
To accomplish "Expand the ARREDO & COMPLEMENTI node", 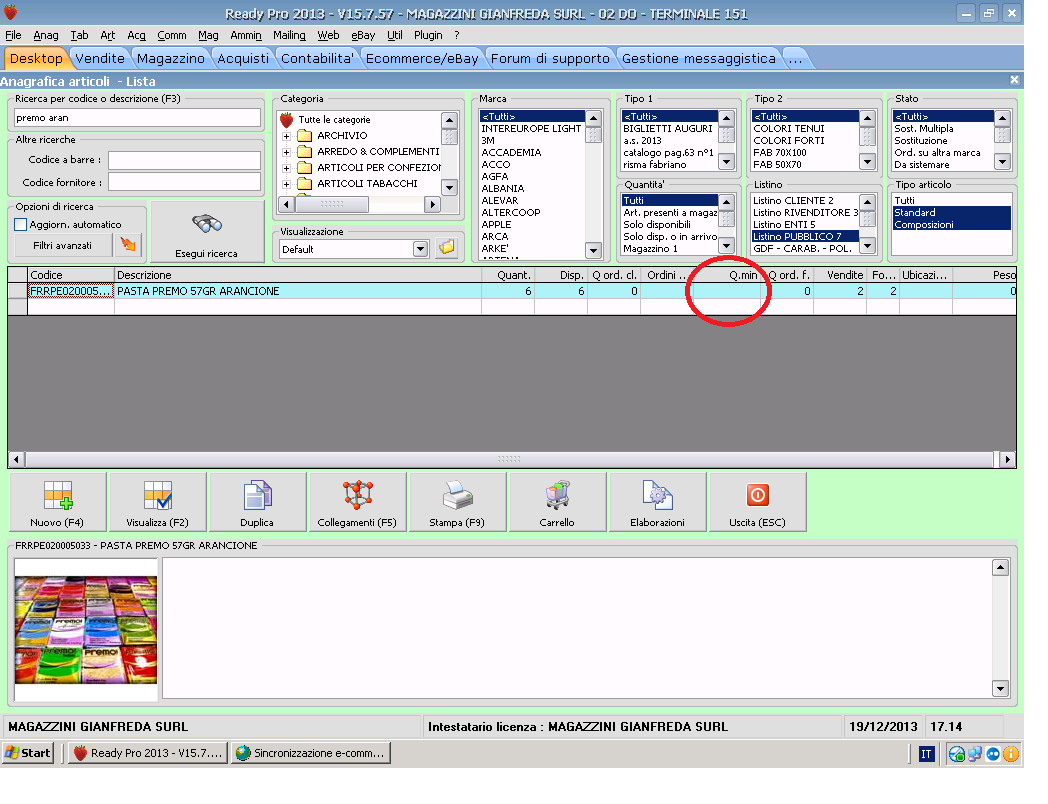I will coord(286,152).
